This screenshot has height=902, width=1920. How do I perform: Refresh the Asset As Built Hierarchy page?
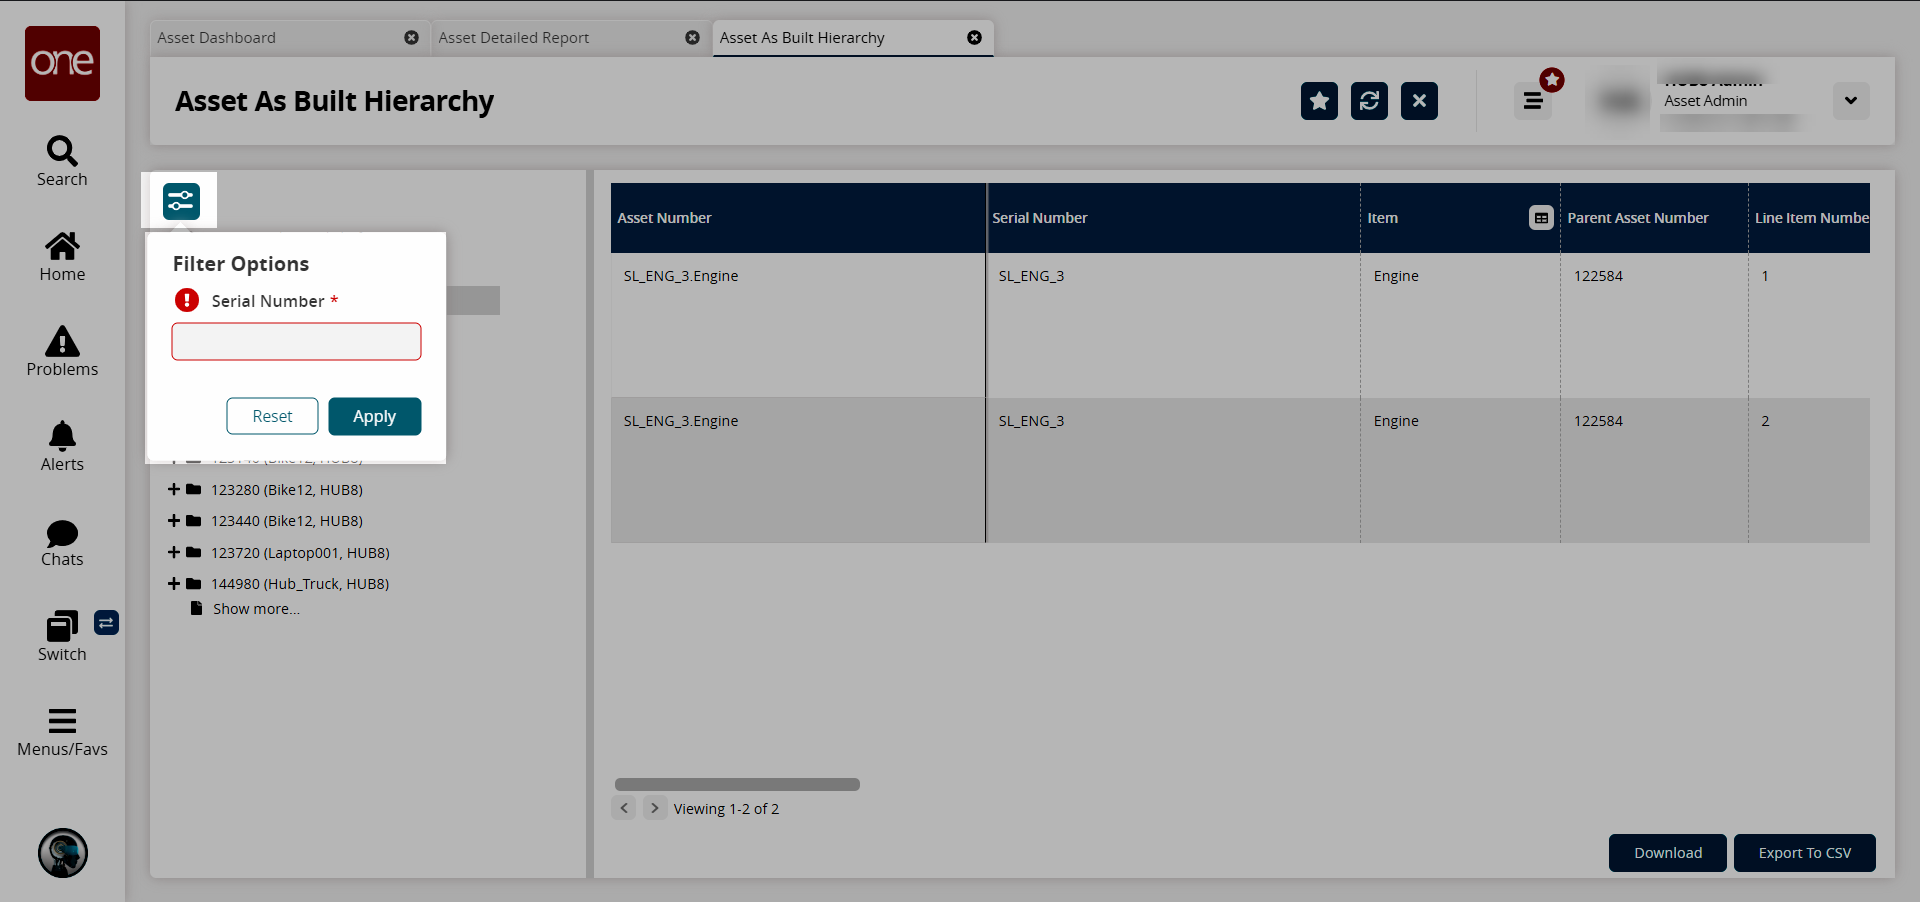point(1369,101)
